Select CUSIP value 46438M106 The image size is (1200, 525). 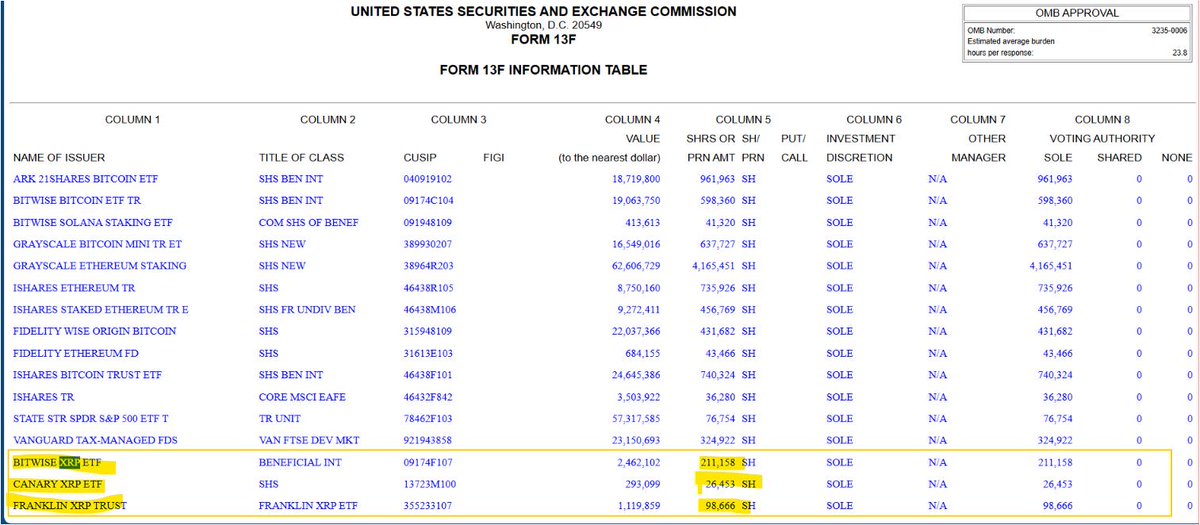pos(429,310)
